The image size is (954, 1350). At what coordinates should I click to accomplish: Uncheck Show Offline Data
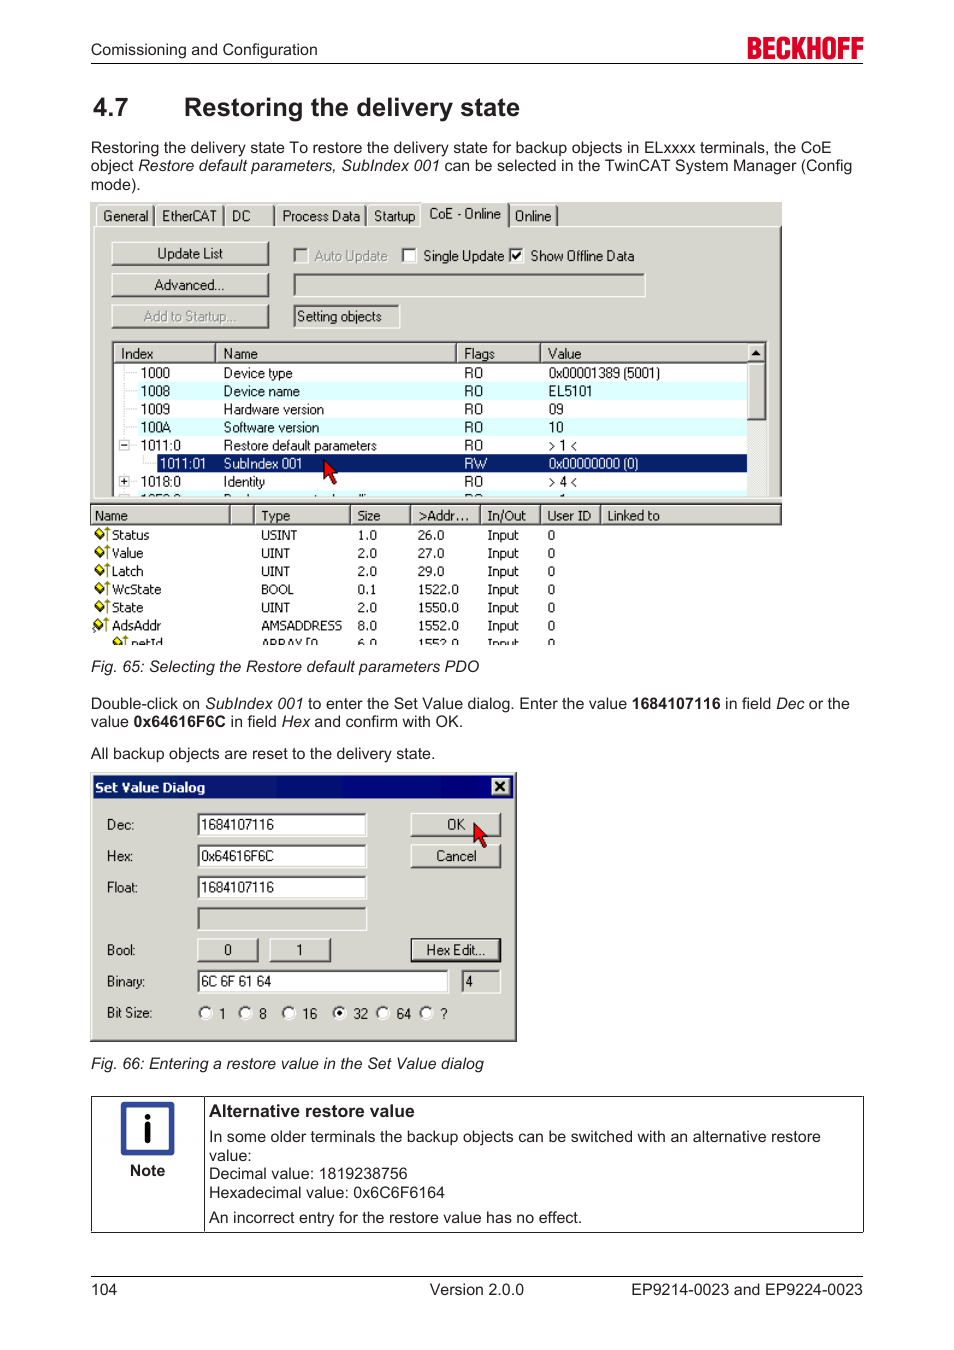[516, 256]
